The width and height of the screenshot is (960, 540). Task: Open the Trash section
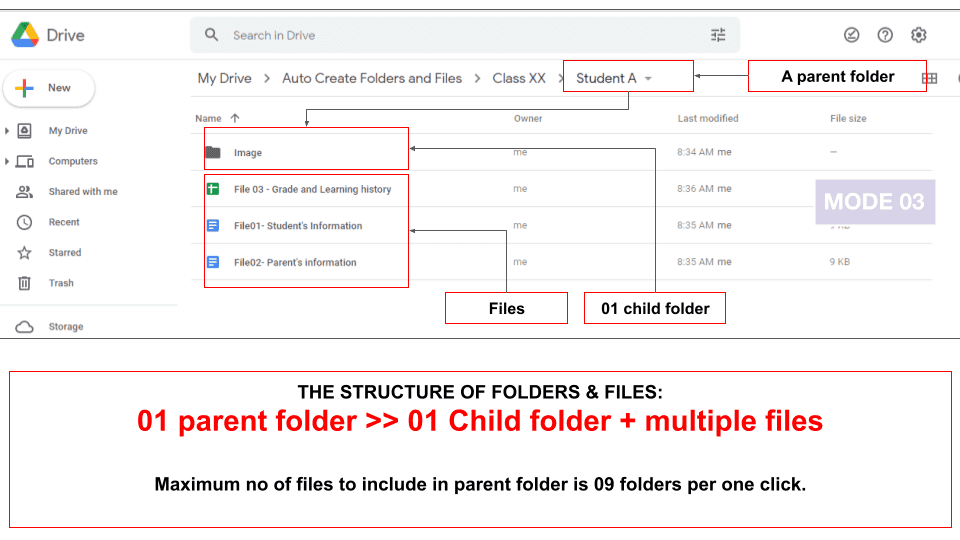pyautogui.click(x=61, y=283)
